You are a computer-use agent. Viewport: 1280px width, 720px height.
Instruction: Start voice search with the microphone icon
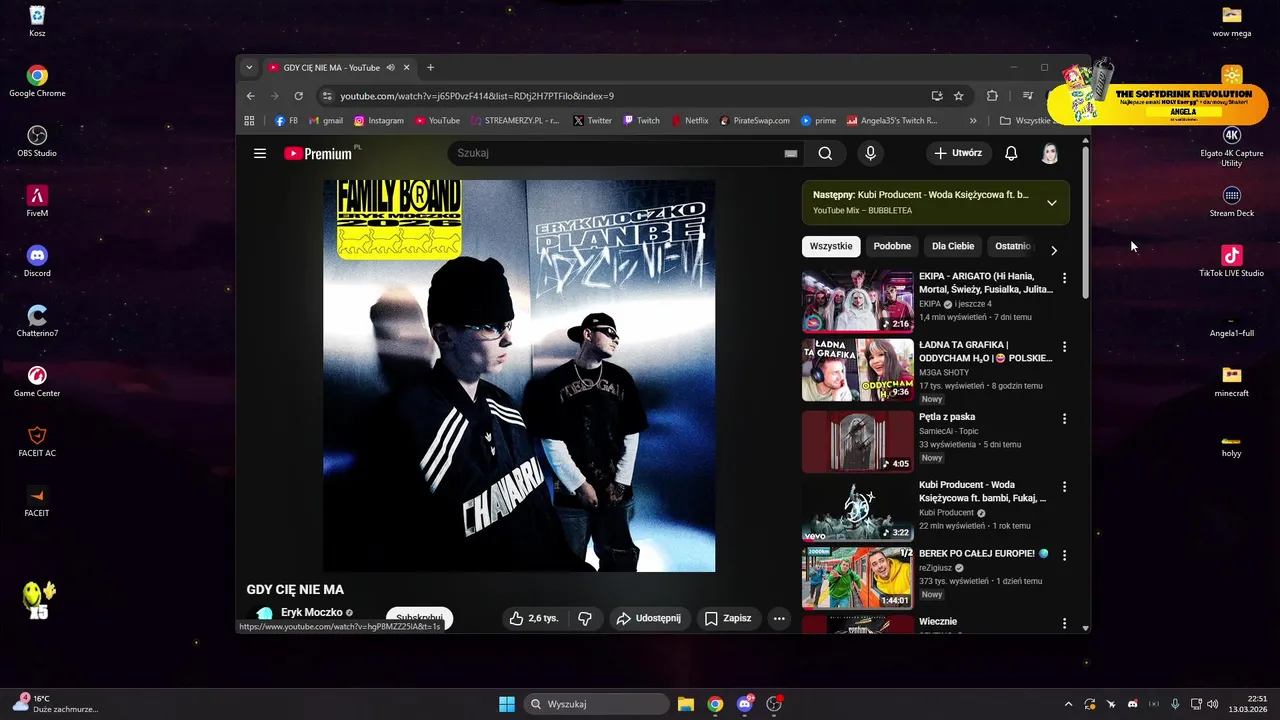(x=870, y=153)
